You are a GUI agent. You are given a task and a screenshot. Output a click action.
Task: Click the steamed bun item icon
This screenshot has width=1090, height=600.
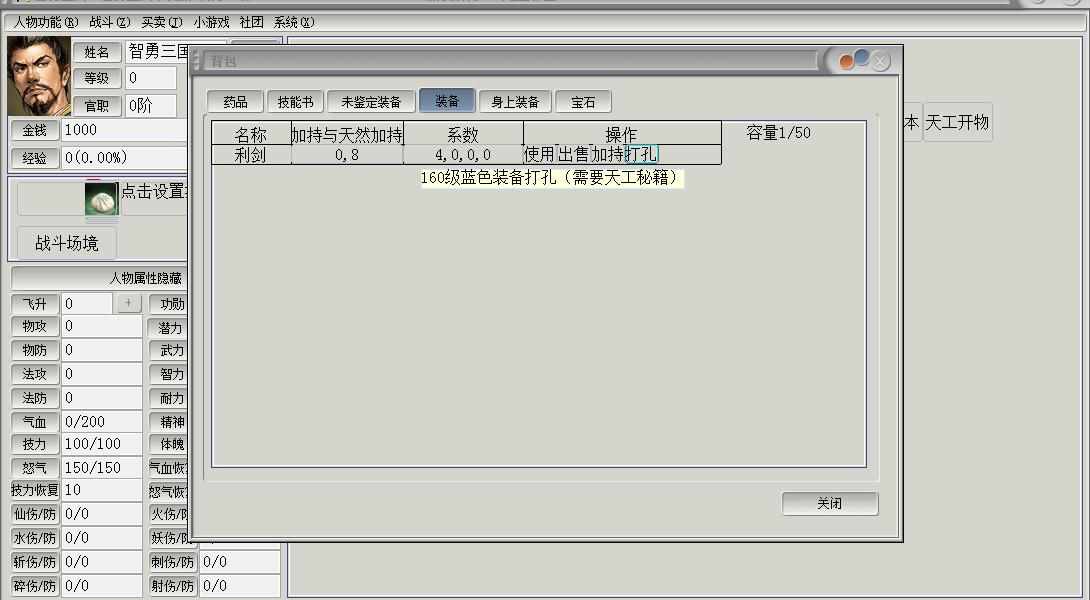(x=102, y=198)
